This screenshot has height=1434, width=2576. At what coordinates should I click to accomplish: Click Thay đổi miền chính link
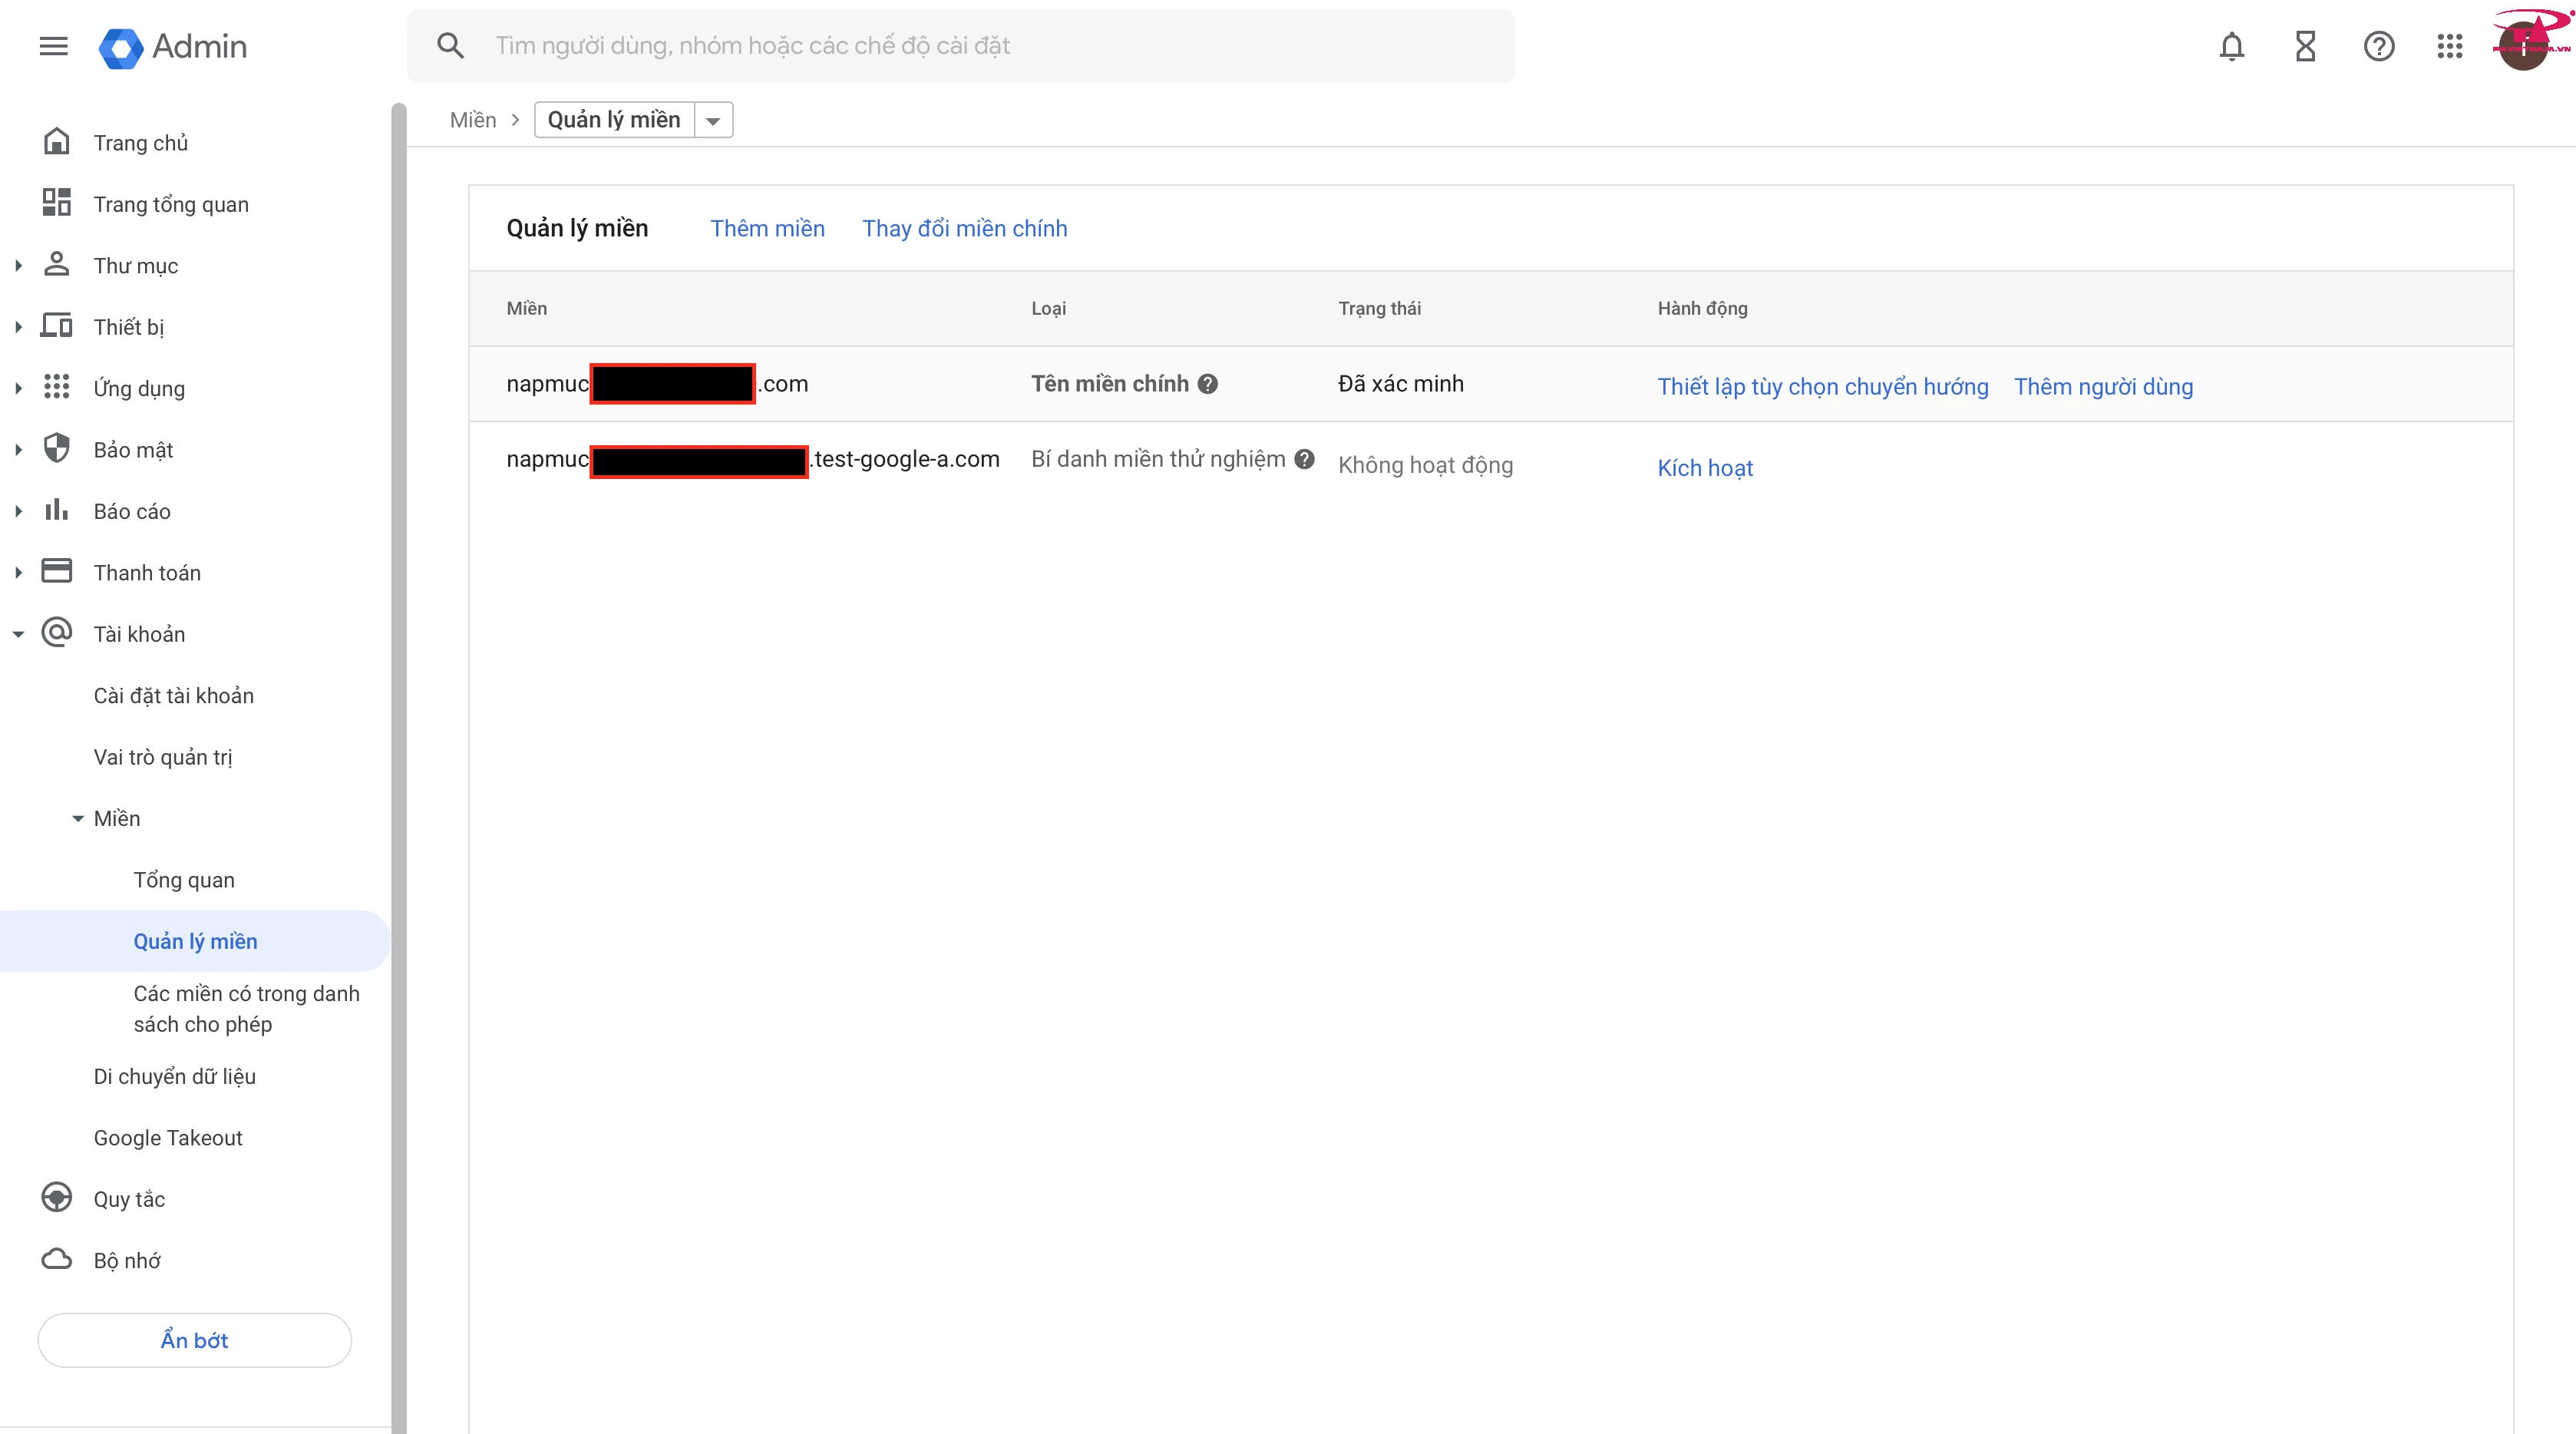tap(964, 229)
